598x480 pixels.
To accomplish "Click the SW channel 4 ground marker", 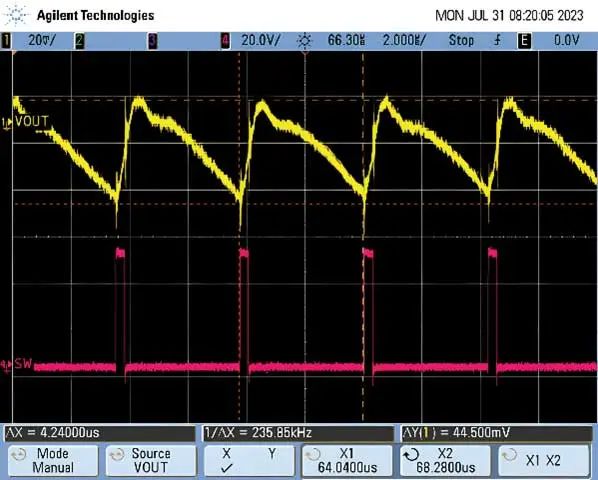I will (x=6, y=365).
